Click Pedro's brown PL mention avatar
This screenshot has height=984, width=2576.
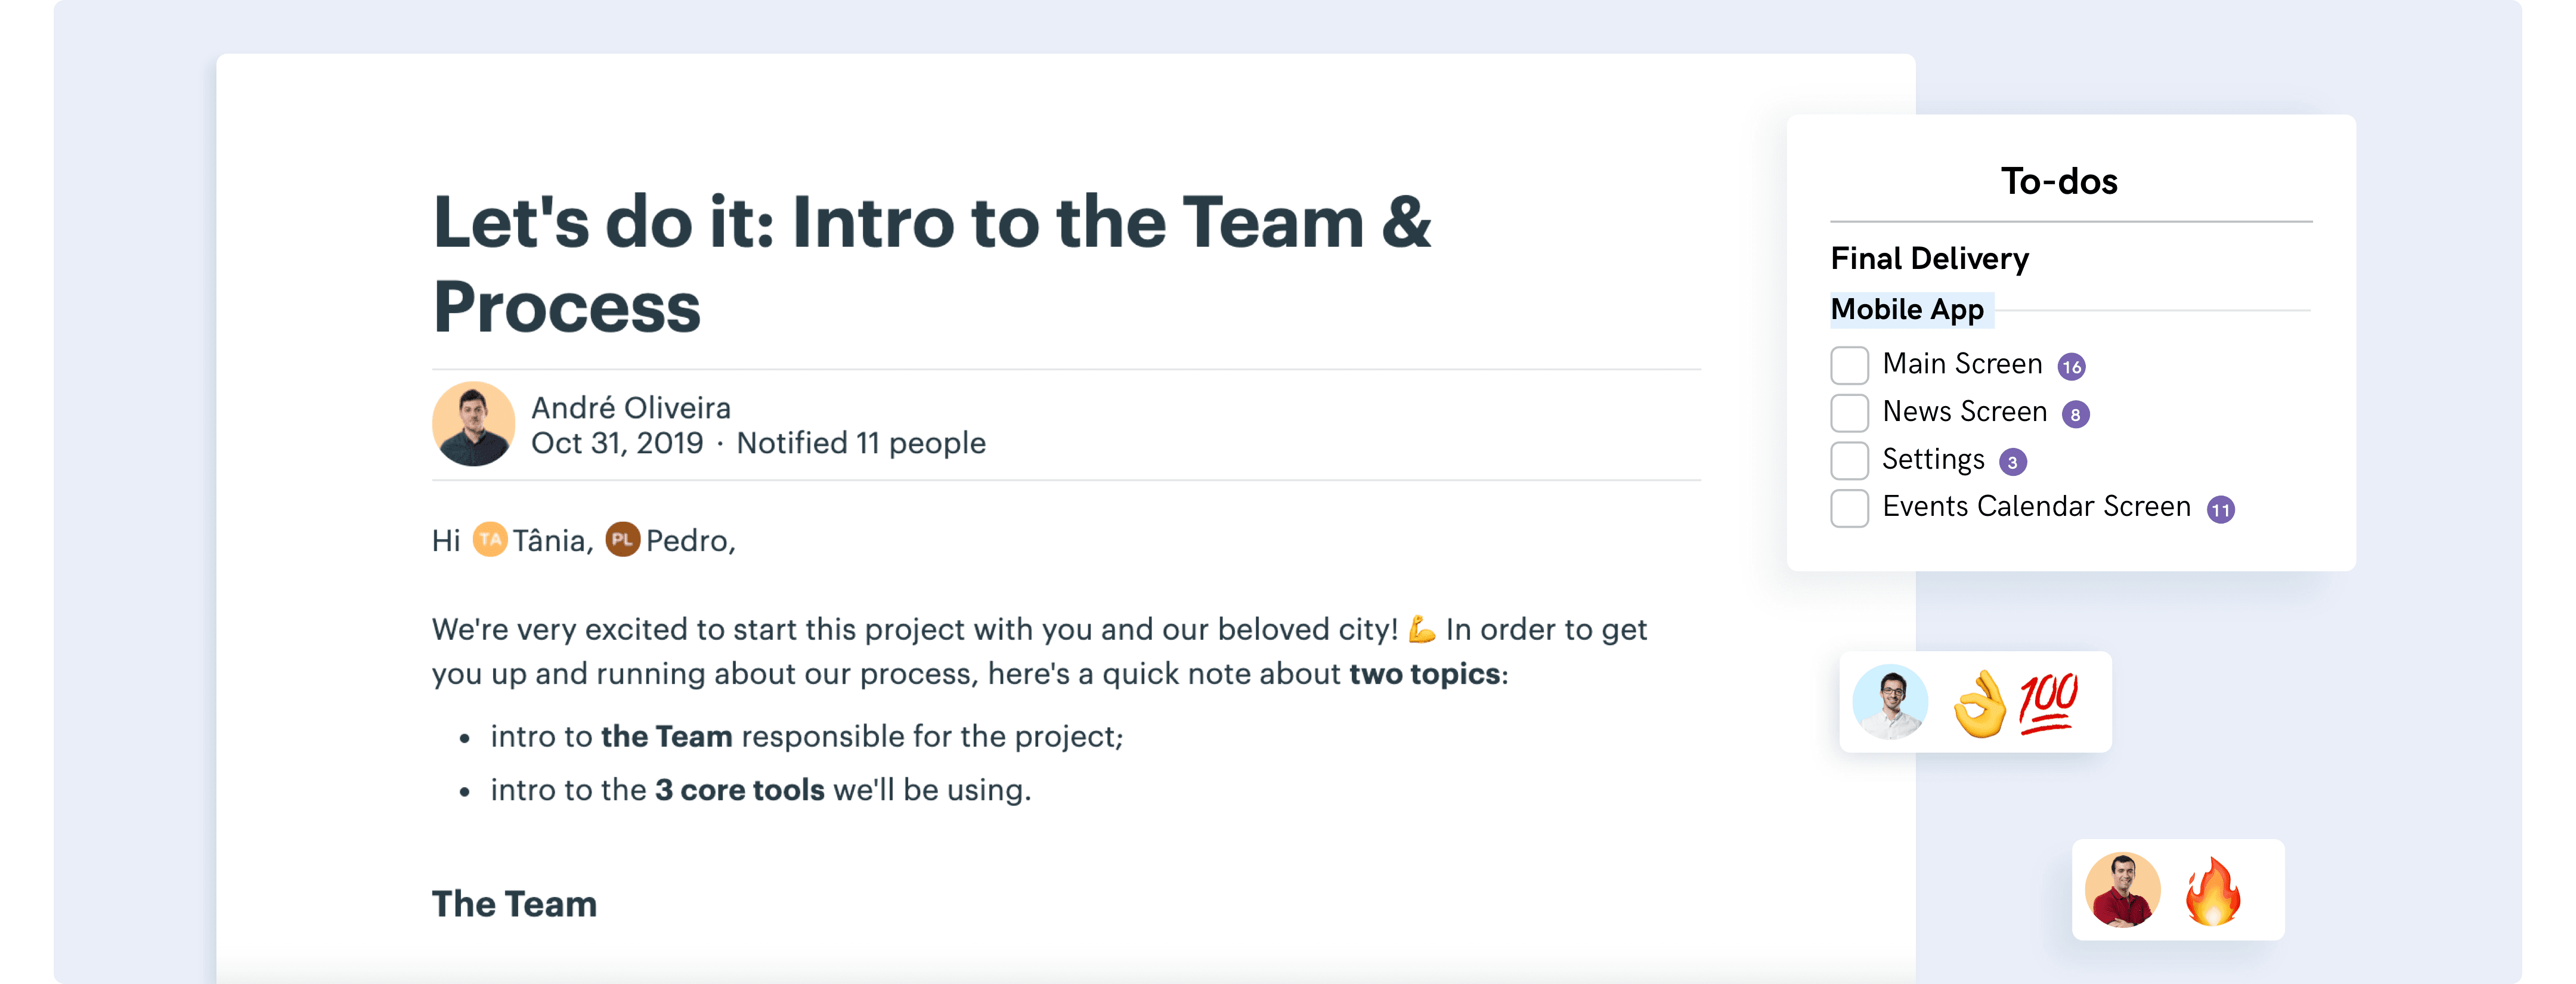point(622,540)
